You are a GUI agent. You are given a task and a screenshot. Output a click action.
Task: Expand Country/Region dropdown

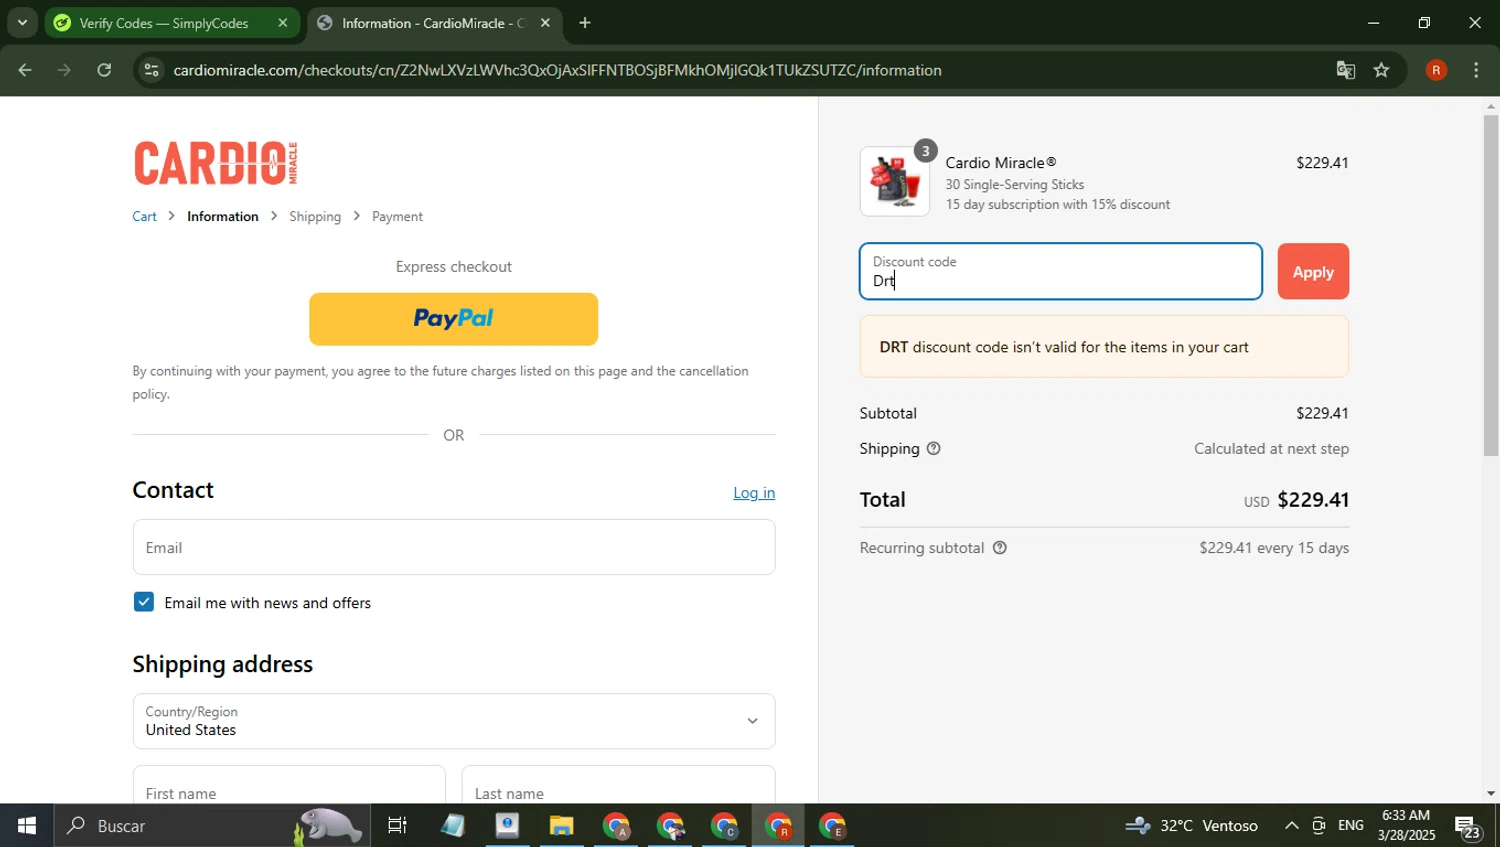[x=454, y=721]
